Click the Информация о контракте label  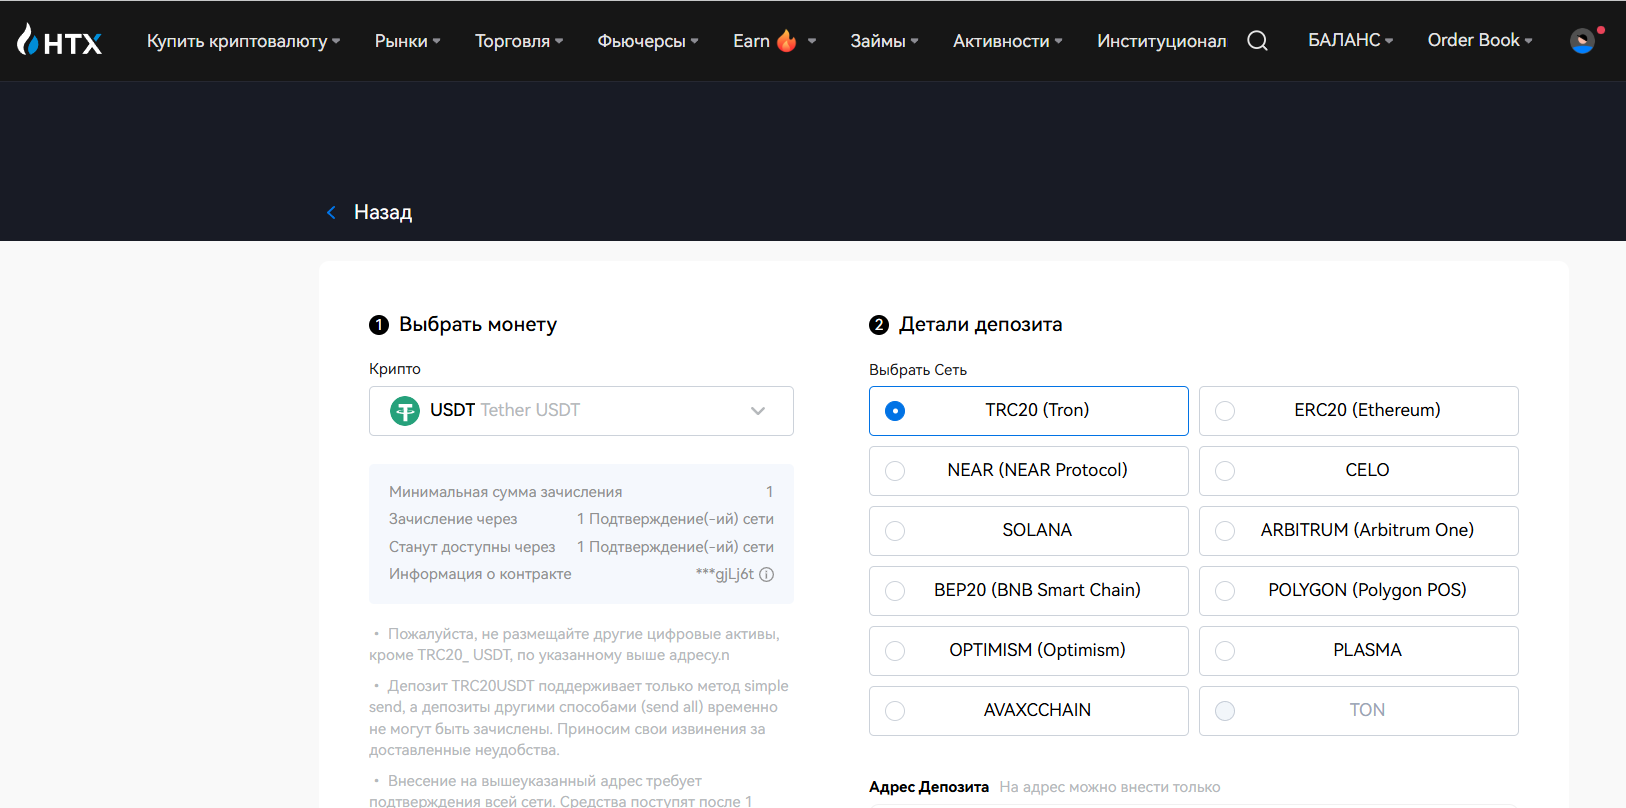point(480,574)
